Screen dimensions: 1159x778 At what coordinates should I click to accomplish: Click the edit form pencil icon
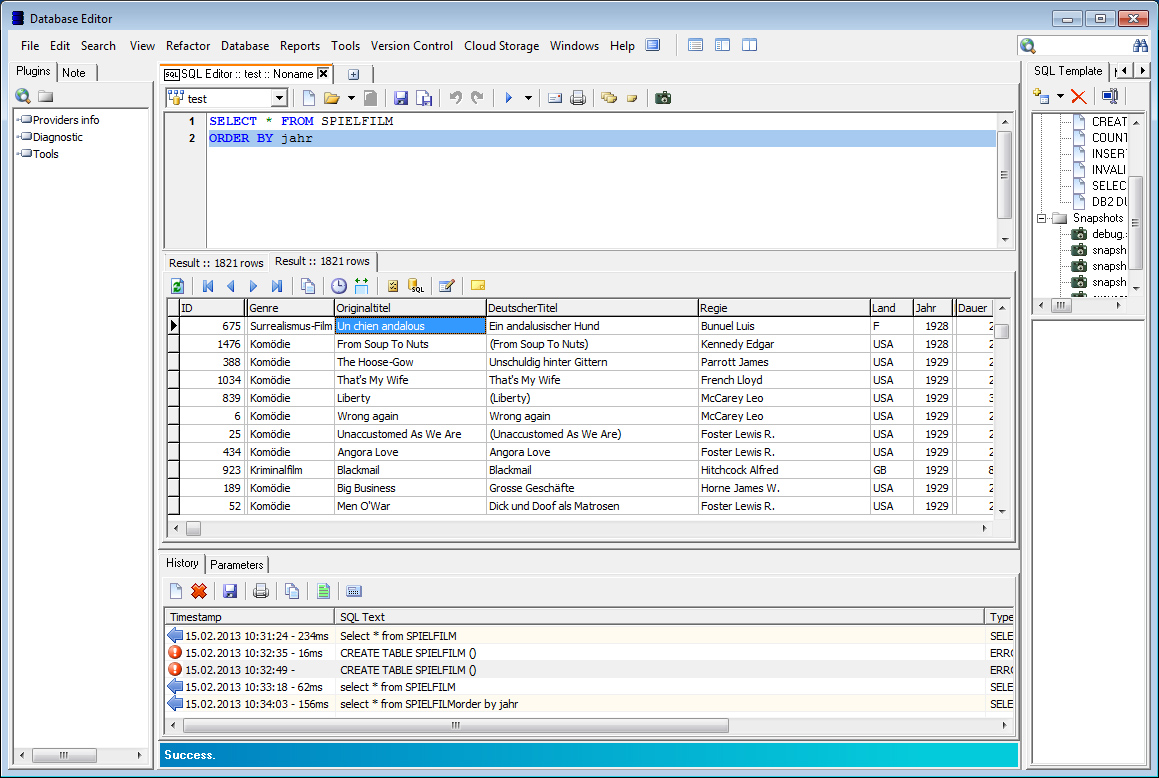(x=446, y=286)
